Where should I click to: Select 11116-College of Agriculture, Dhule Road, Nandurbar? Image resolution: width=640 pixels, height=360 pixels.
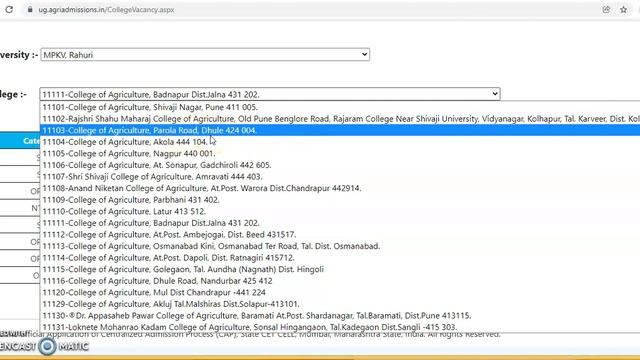point(340,281)
